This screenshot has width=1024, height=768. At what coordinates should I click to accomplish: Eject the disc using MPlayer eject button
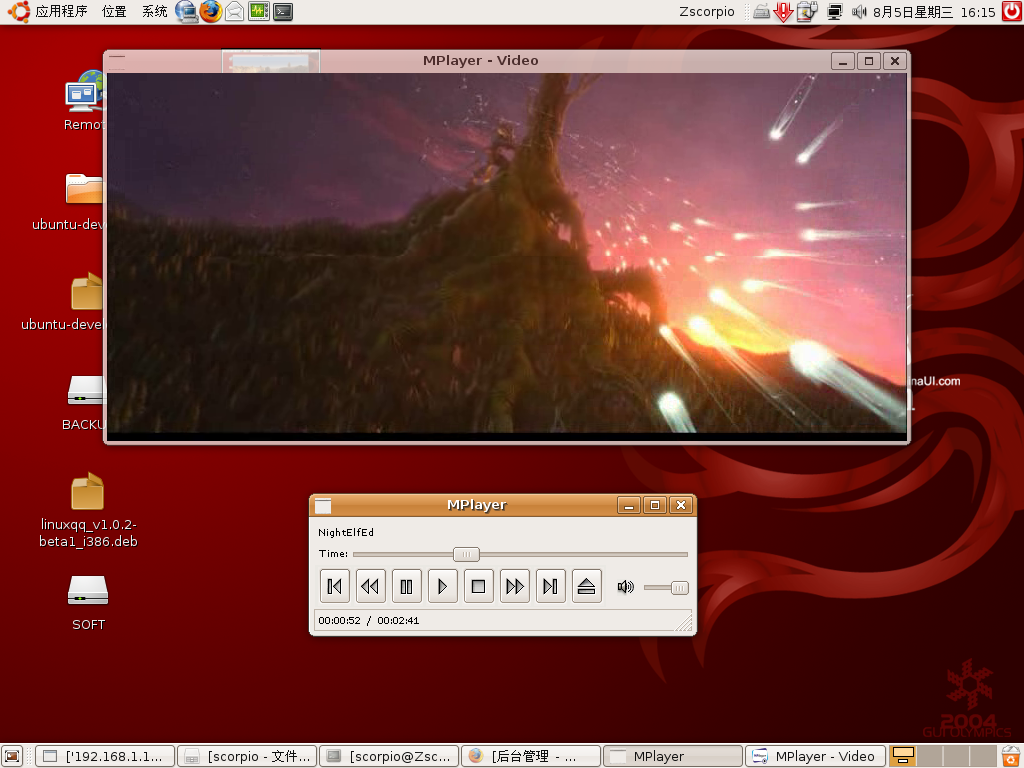pyautogui.click(x=586, y=586)
